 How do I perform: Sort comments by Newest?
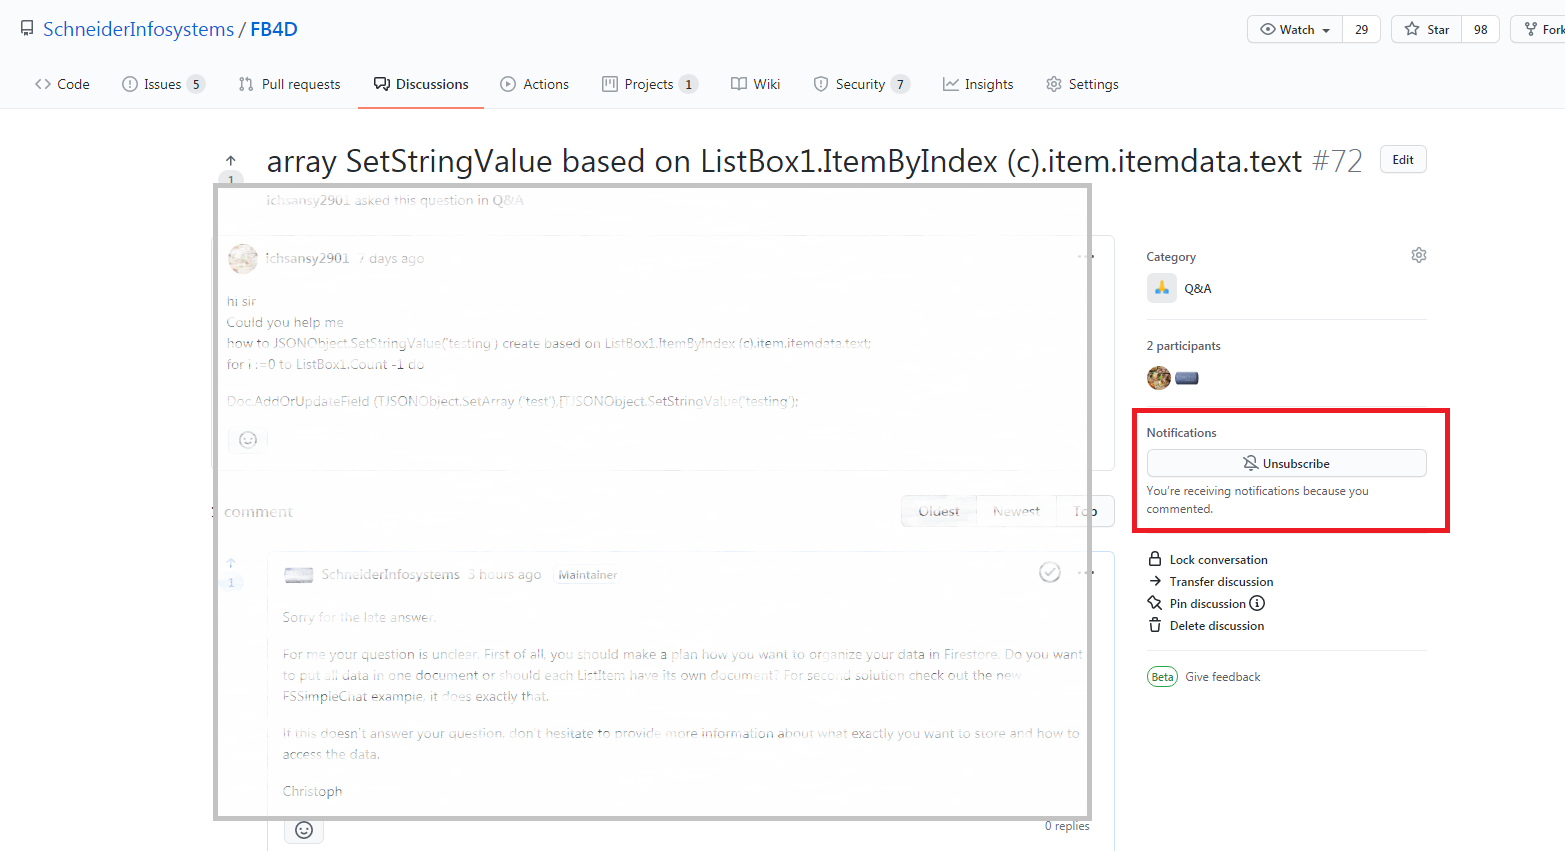tap(1016, 511)
